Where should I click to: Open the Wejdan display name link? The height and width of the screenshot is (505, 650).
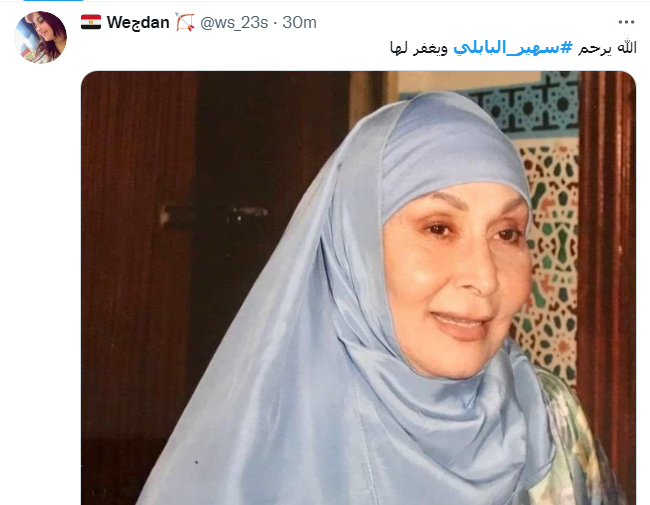click(138, 22)
